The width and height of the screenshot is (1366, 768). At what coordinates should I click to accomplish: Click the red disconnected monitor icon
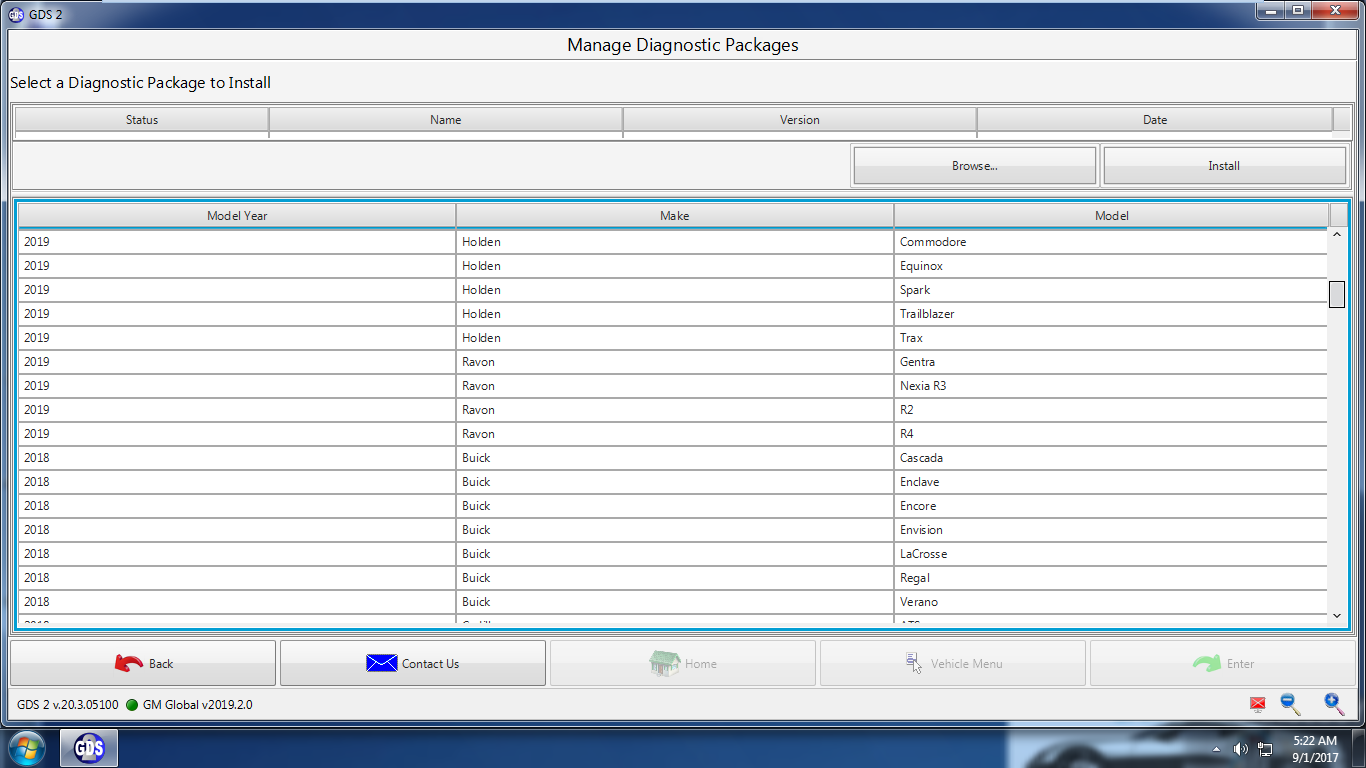point(1258,705)
